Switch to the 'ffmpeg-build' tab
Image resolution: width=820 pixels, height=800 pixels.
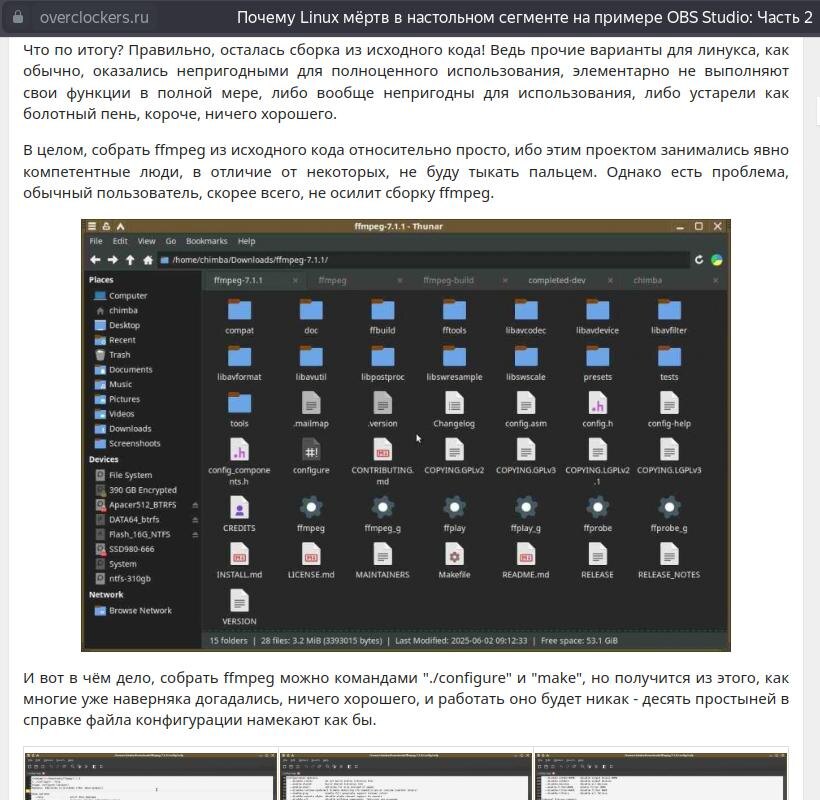(x=448, y=280)
